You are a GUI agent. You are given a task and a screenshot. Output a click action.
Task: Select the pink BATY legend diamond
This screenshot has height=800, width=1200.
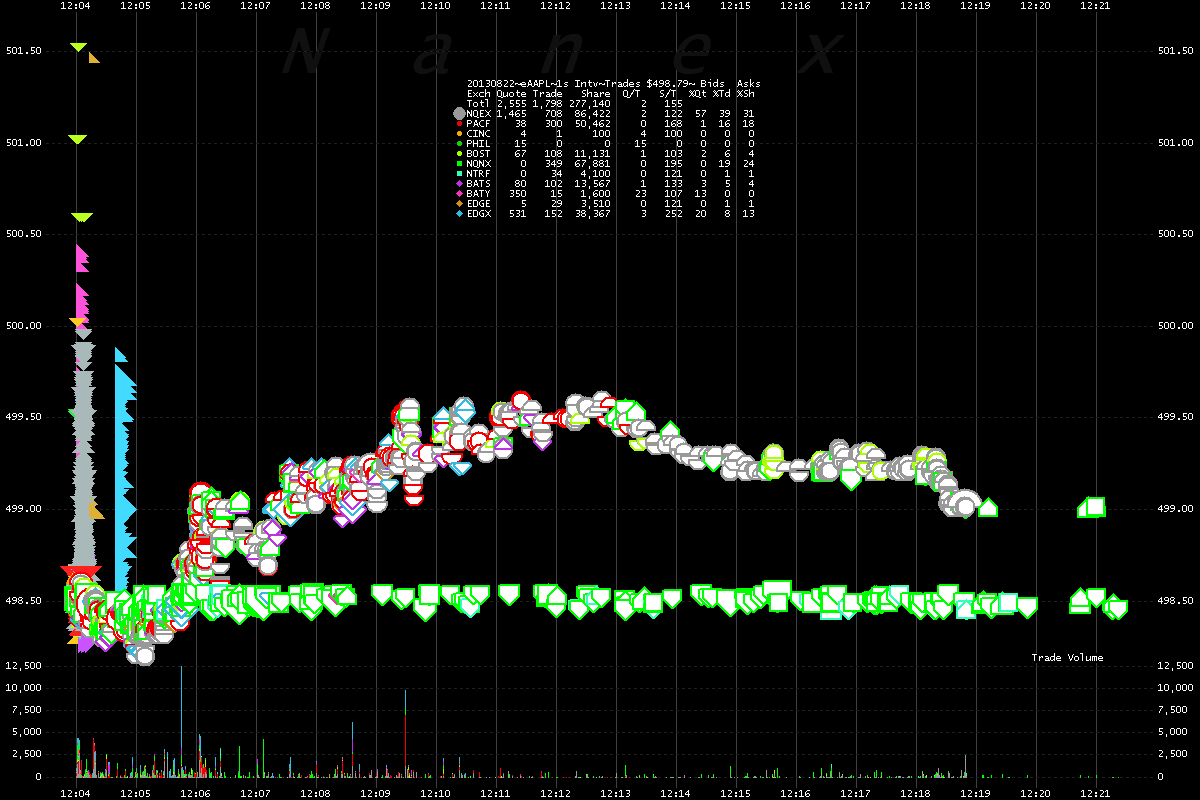pos(459,193)
